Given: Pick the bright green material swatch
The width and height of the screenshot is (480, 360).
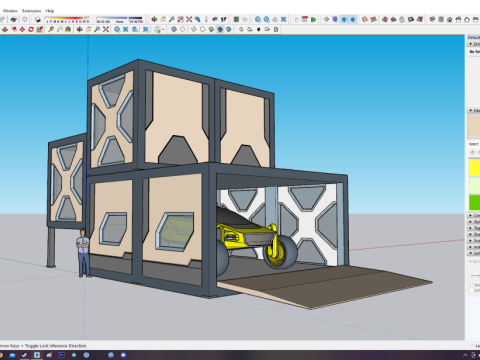Looking at the screenshot, I should [474, 203].
